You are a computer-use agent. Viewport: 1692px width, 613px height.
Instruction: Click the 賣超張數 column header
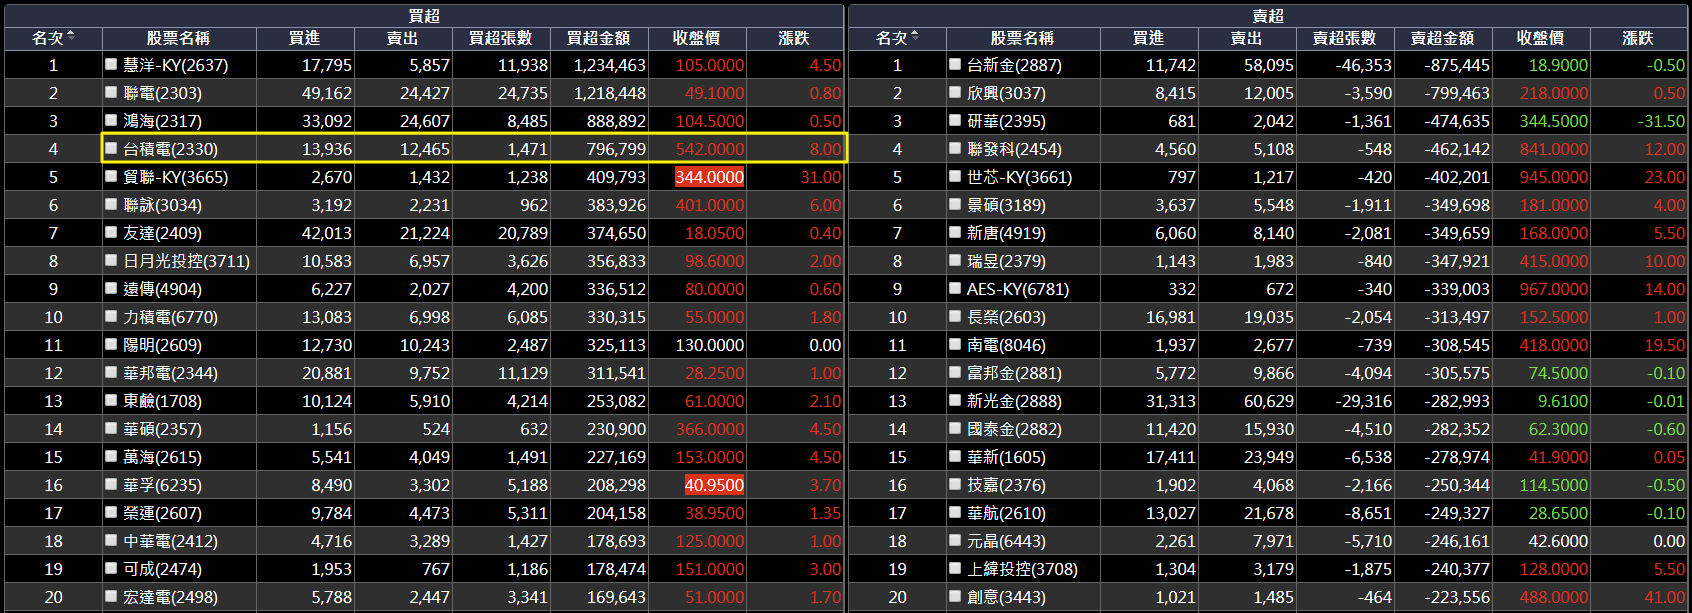[1344, 38]
